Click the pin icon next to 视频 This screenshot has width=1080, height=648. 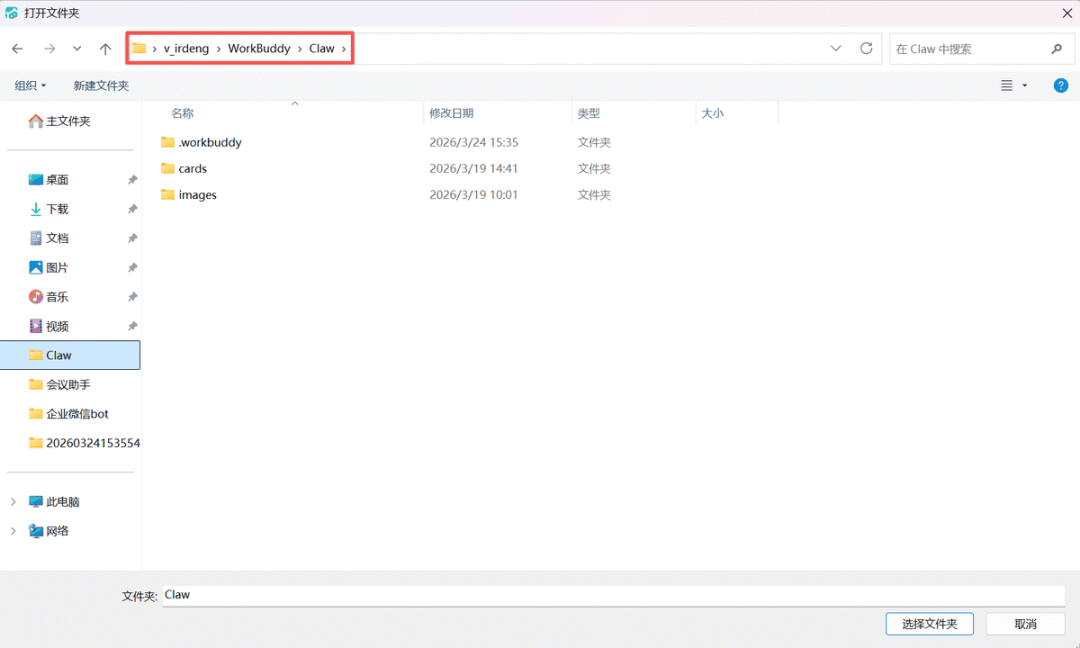132,326
